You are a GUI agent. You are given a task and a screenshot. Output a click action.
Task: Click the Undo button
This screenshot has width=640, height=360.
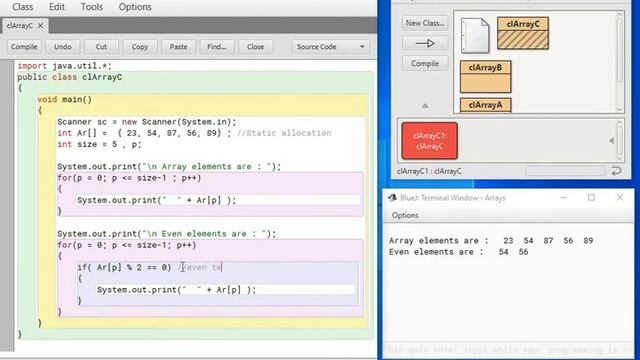pyautogui.click(x=63, y=47)
